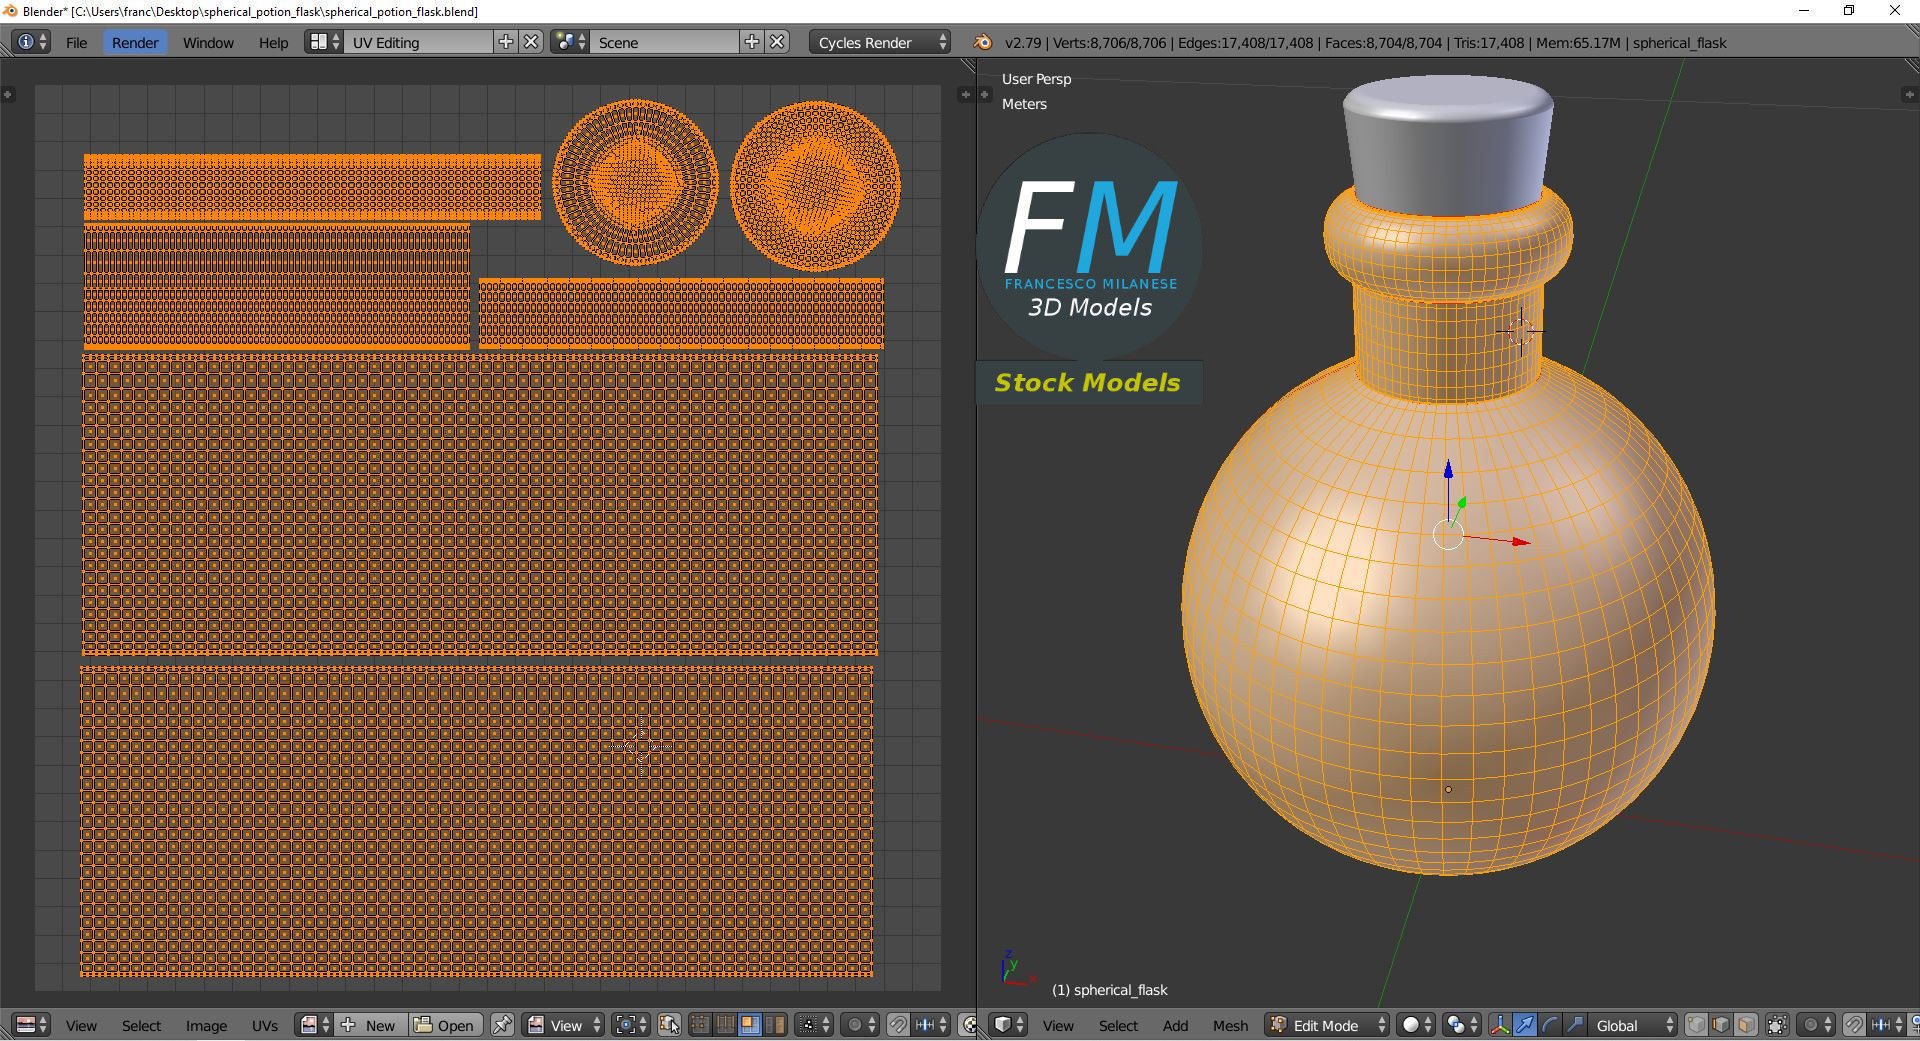Open the UVs menu
The width and height of the screenshot is (1920, 1041).
265,1025
